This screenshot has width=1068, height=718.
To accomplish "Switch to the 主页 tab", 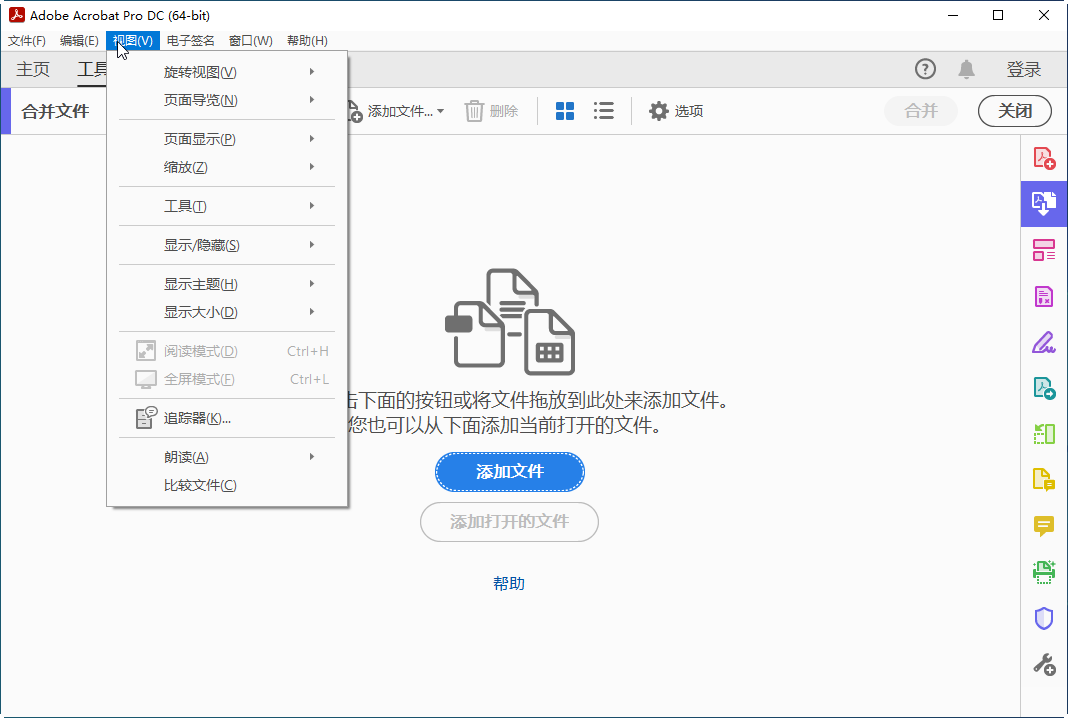I will [32, 69].
